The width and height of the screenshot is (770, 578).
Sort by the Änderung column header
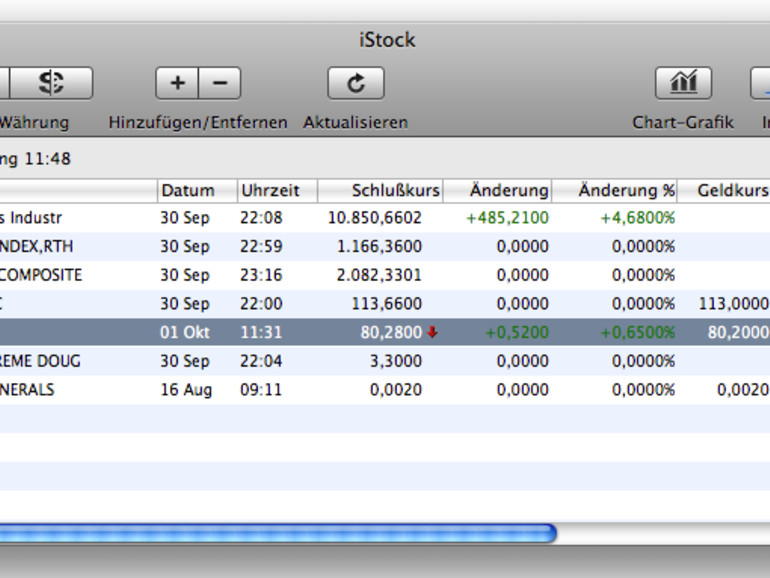click(497, 191)
